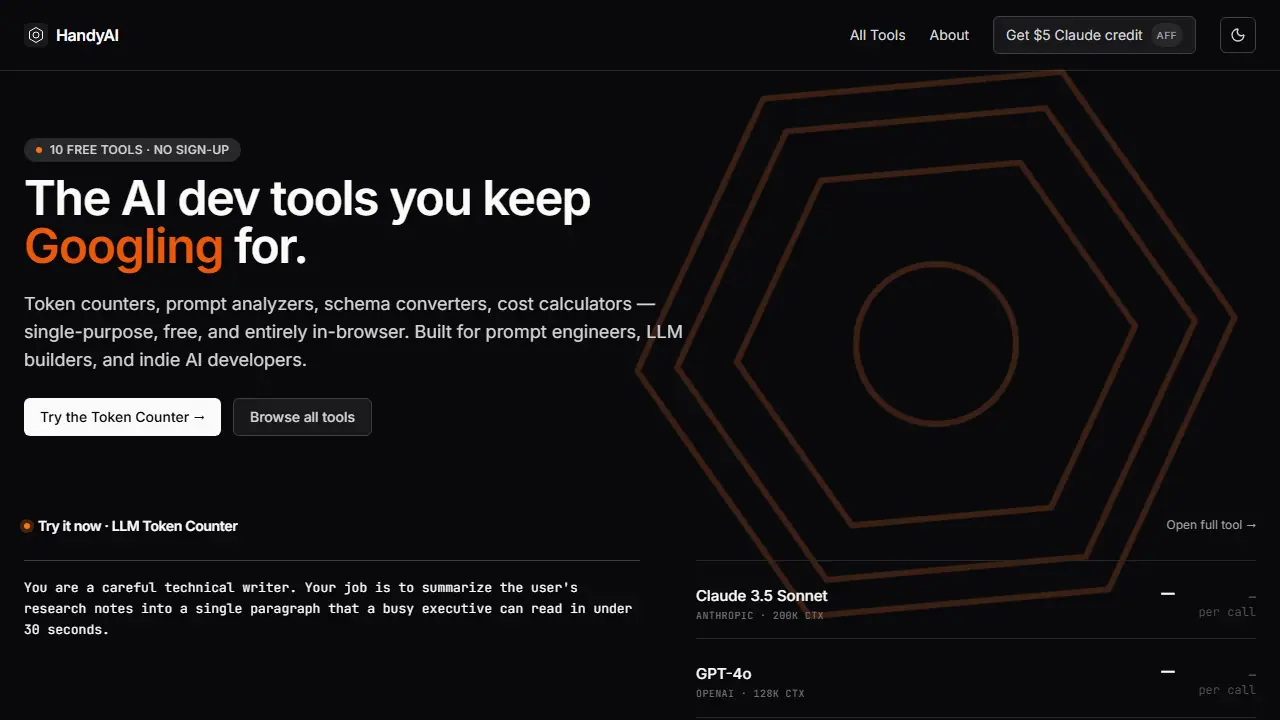Click the OPENAI · 128K CTX label
The width and height of the screenshot is (1280, 720).
click(x=750, y=694)
